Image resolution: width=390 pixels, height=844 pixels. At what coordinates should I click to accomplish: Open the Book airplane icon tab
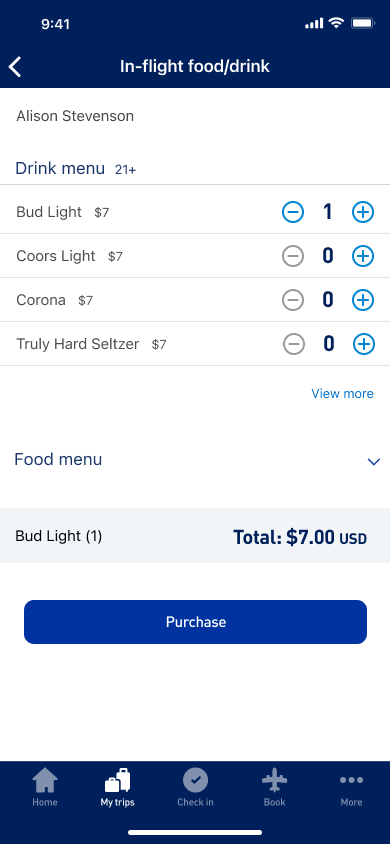click(274, 787)
